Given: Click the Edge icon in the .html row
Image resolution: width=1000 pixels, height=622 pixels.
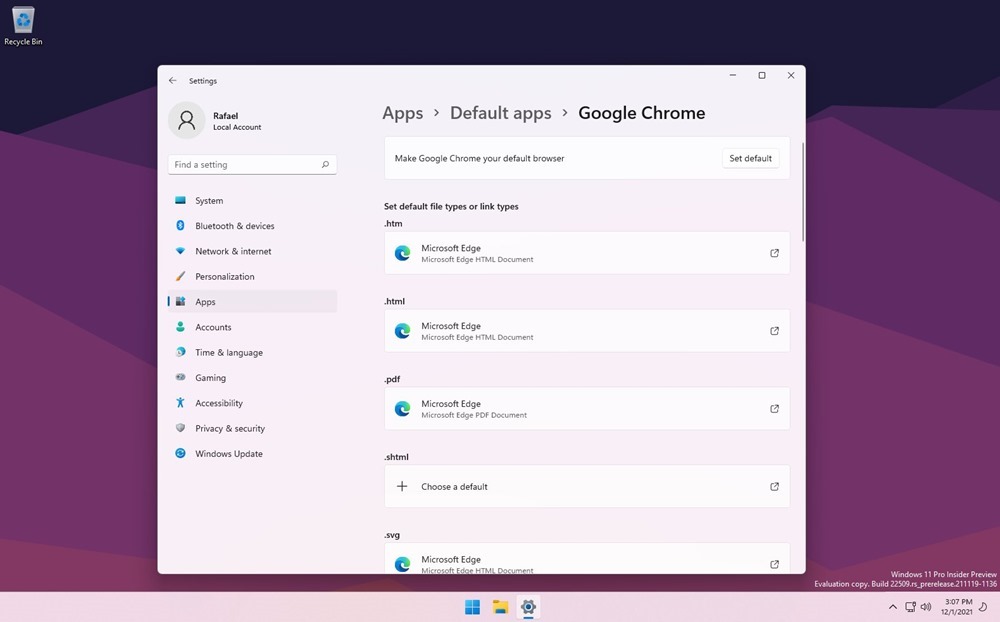Looking at the screenshot, I should pos(402,331).
